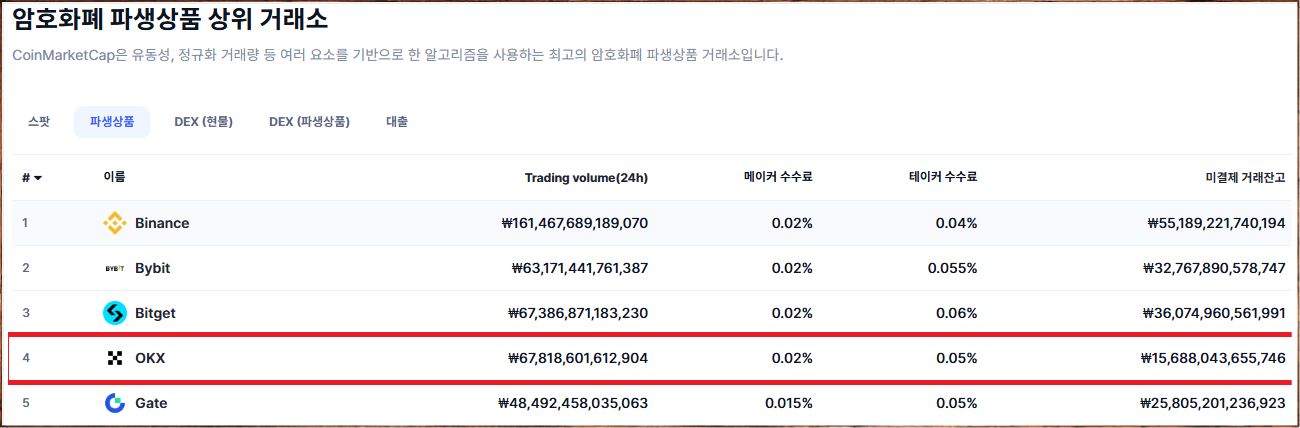Image resolution: width=1300 pixels, height=428 pixels.
Task: Sort by 메이커 수수료 column header
Action: coord(778,177)
